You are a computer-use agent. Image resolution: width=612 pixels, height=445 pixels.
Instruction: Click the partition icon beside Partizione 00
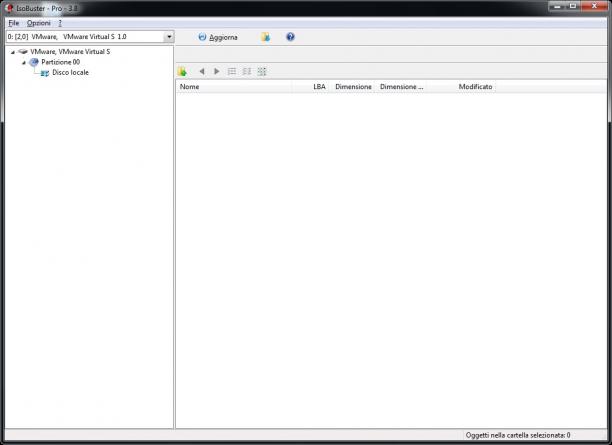coord(34,62)
